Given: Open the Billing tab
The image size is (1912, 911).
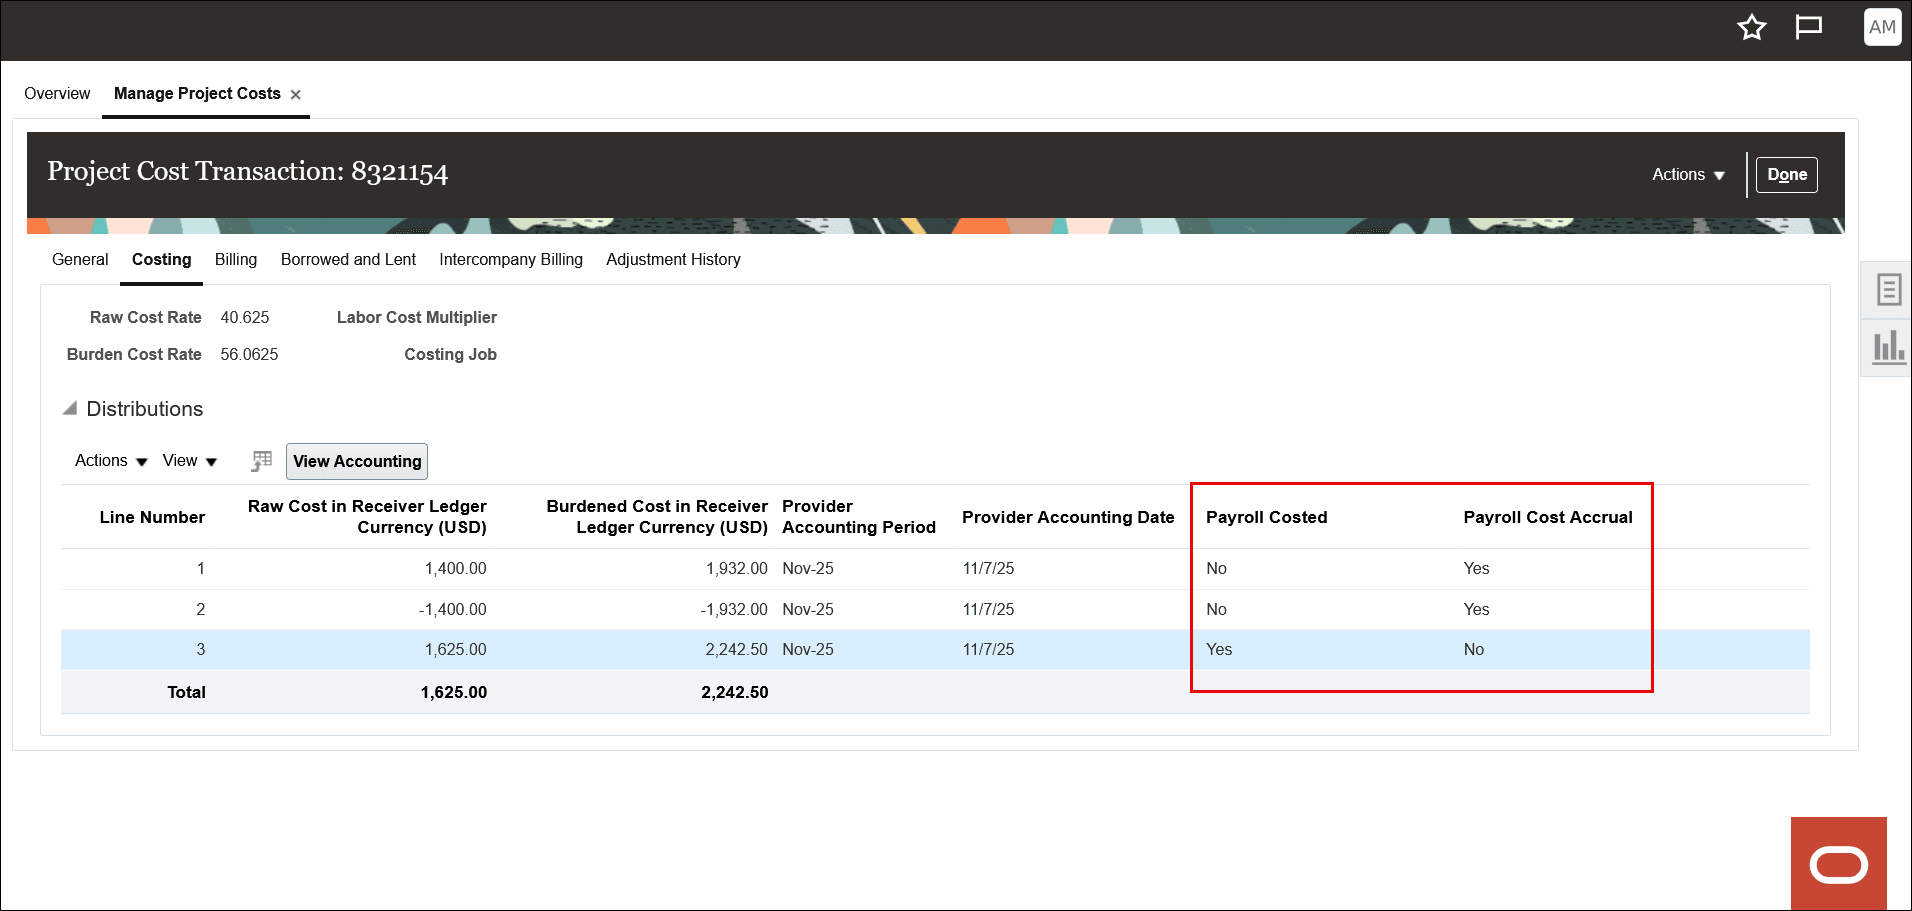Looking at the screenshot, I should 235,259.
